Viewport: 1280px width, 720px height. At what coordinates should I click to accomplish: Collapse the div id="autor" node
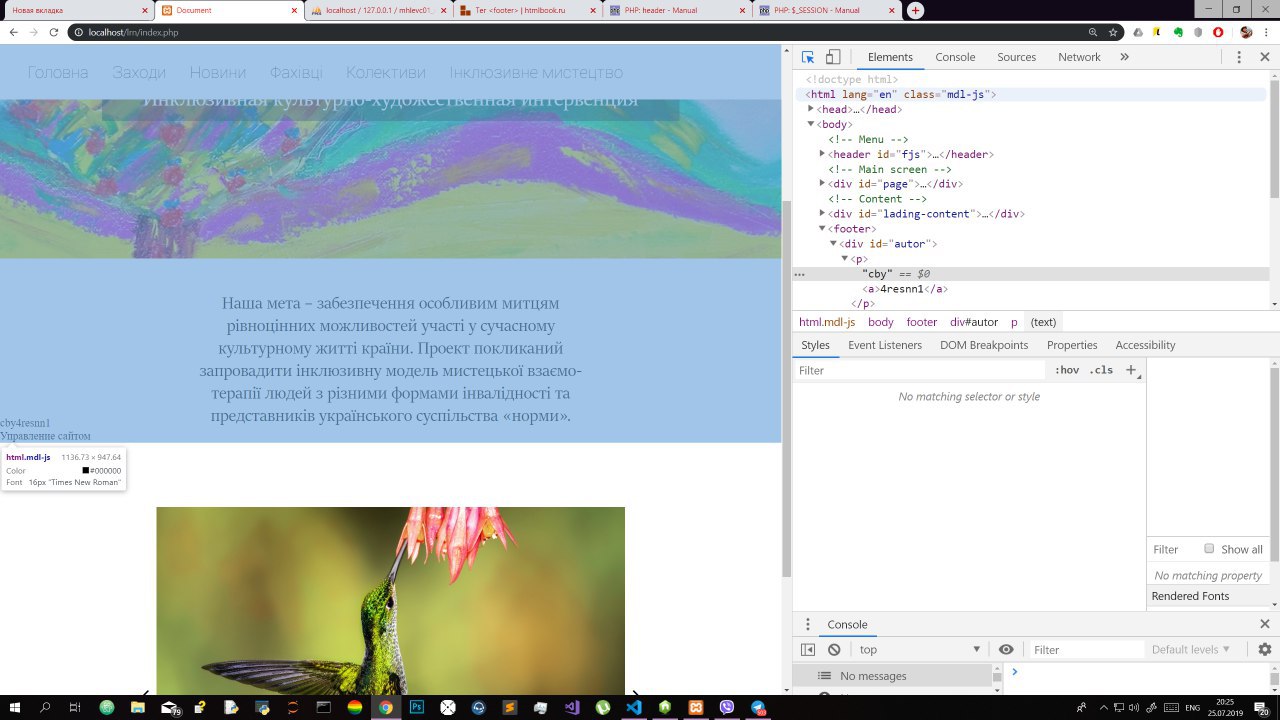point(833,244)
